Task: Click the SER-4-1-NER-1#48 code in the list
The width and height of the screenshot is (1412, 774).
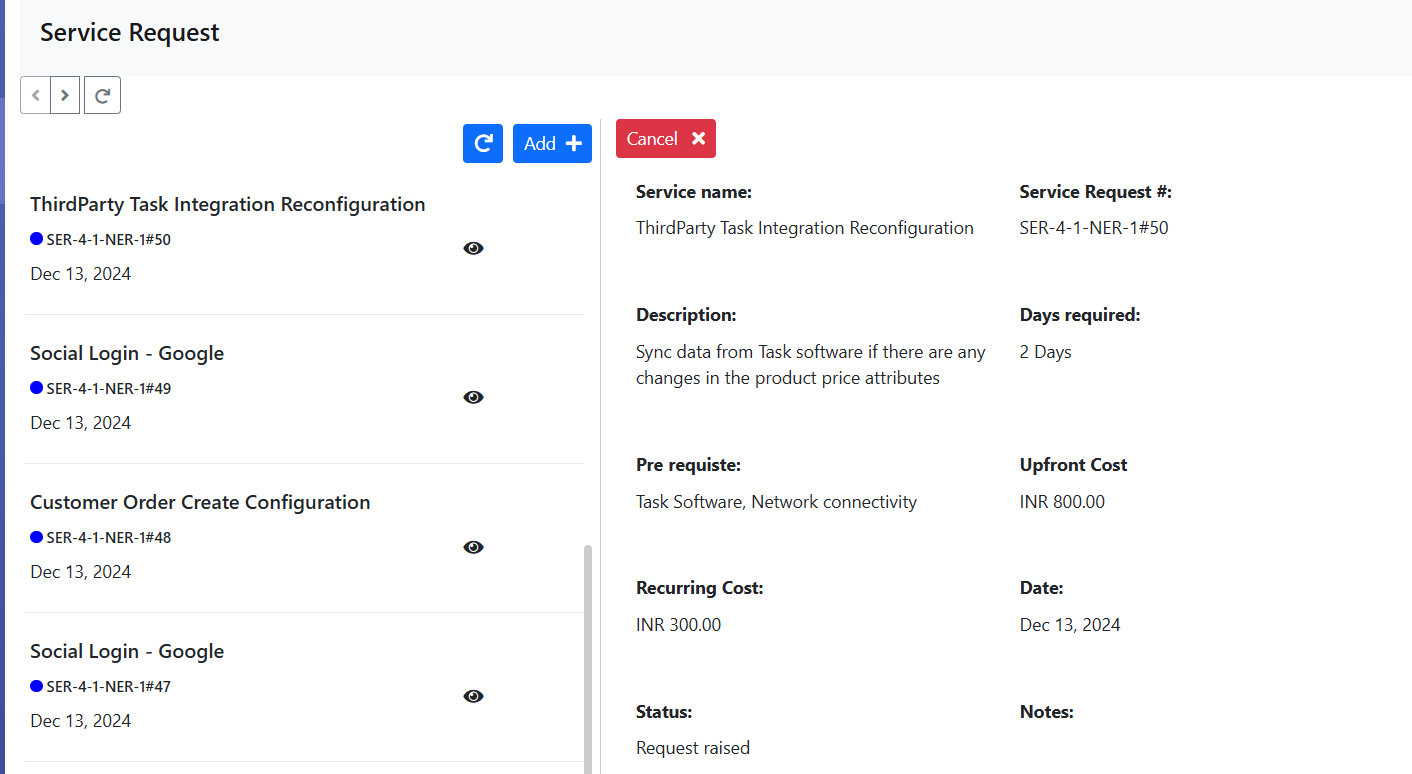Action: (109, 537)
